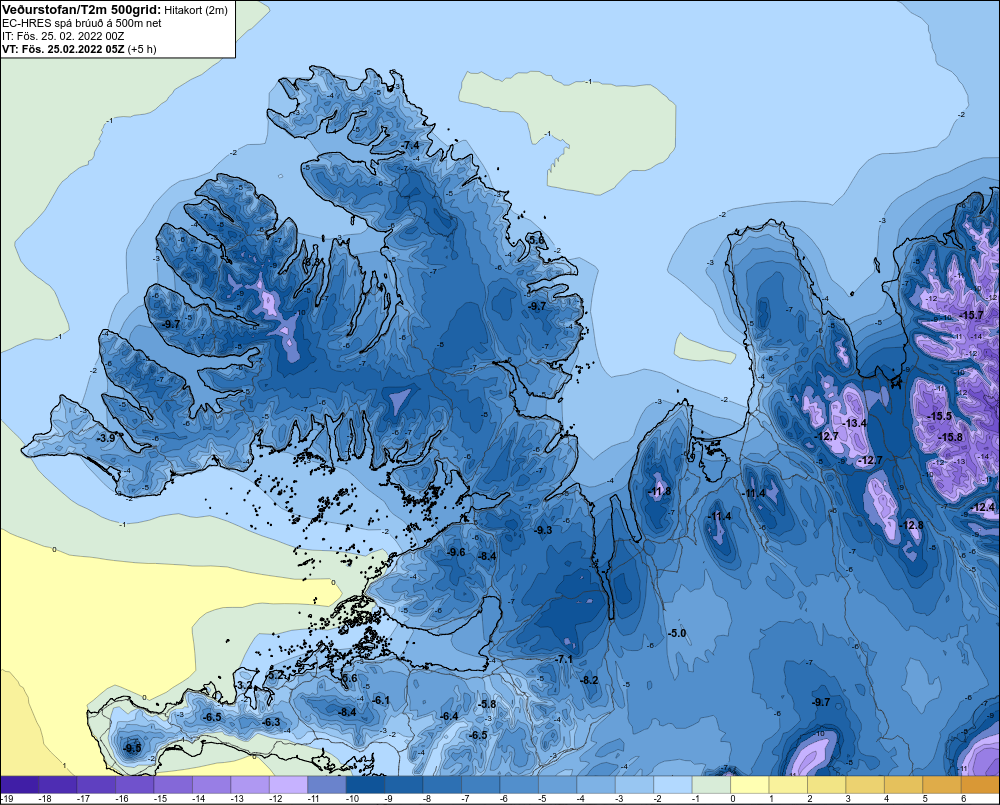Viewport: 1000px width, 805px height.
Task: Select the line 'EC-HRES spá brúuð á 500m net'
Action: point(82,23)
